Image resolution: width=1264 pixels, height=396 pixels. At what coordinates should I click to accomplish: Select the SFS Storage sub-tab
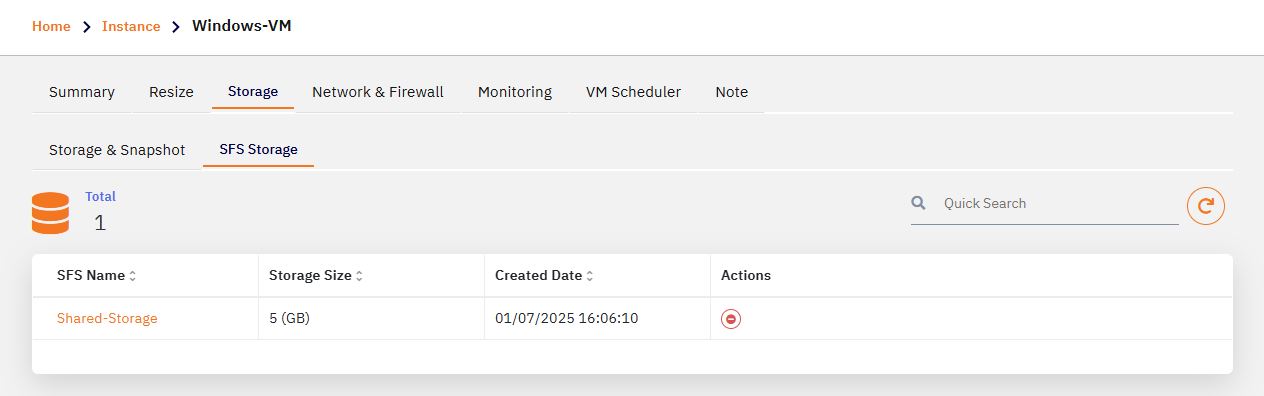[x=258, y=150]
